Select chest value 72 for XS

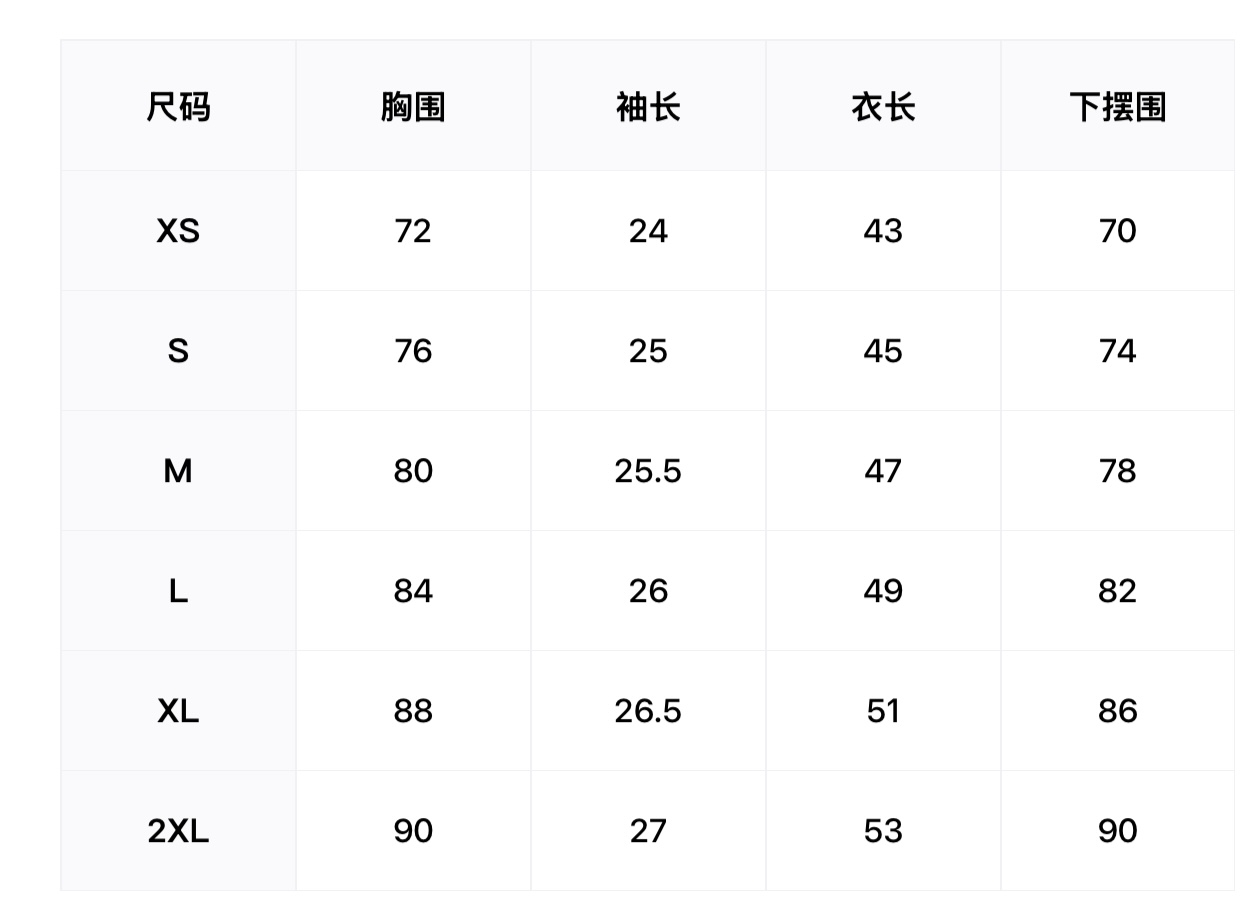(x=413, y=231)
